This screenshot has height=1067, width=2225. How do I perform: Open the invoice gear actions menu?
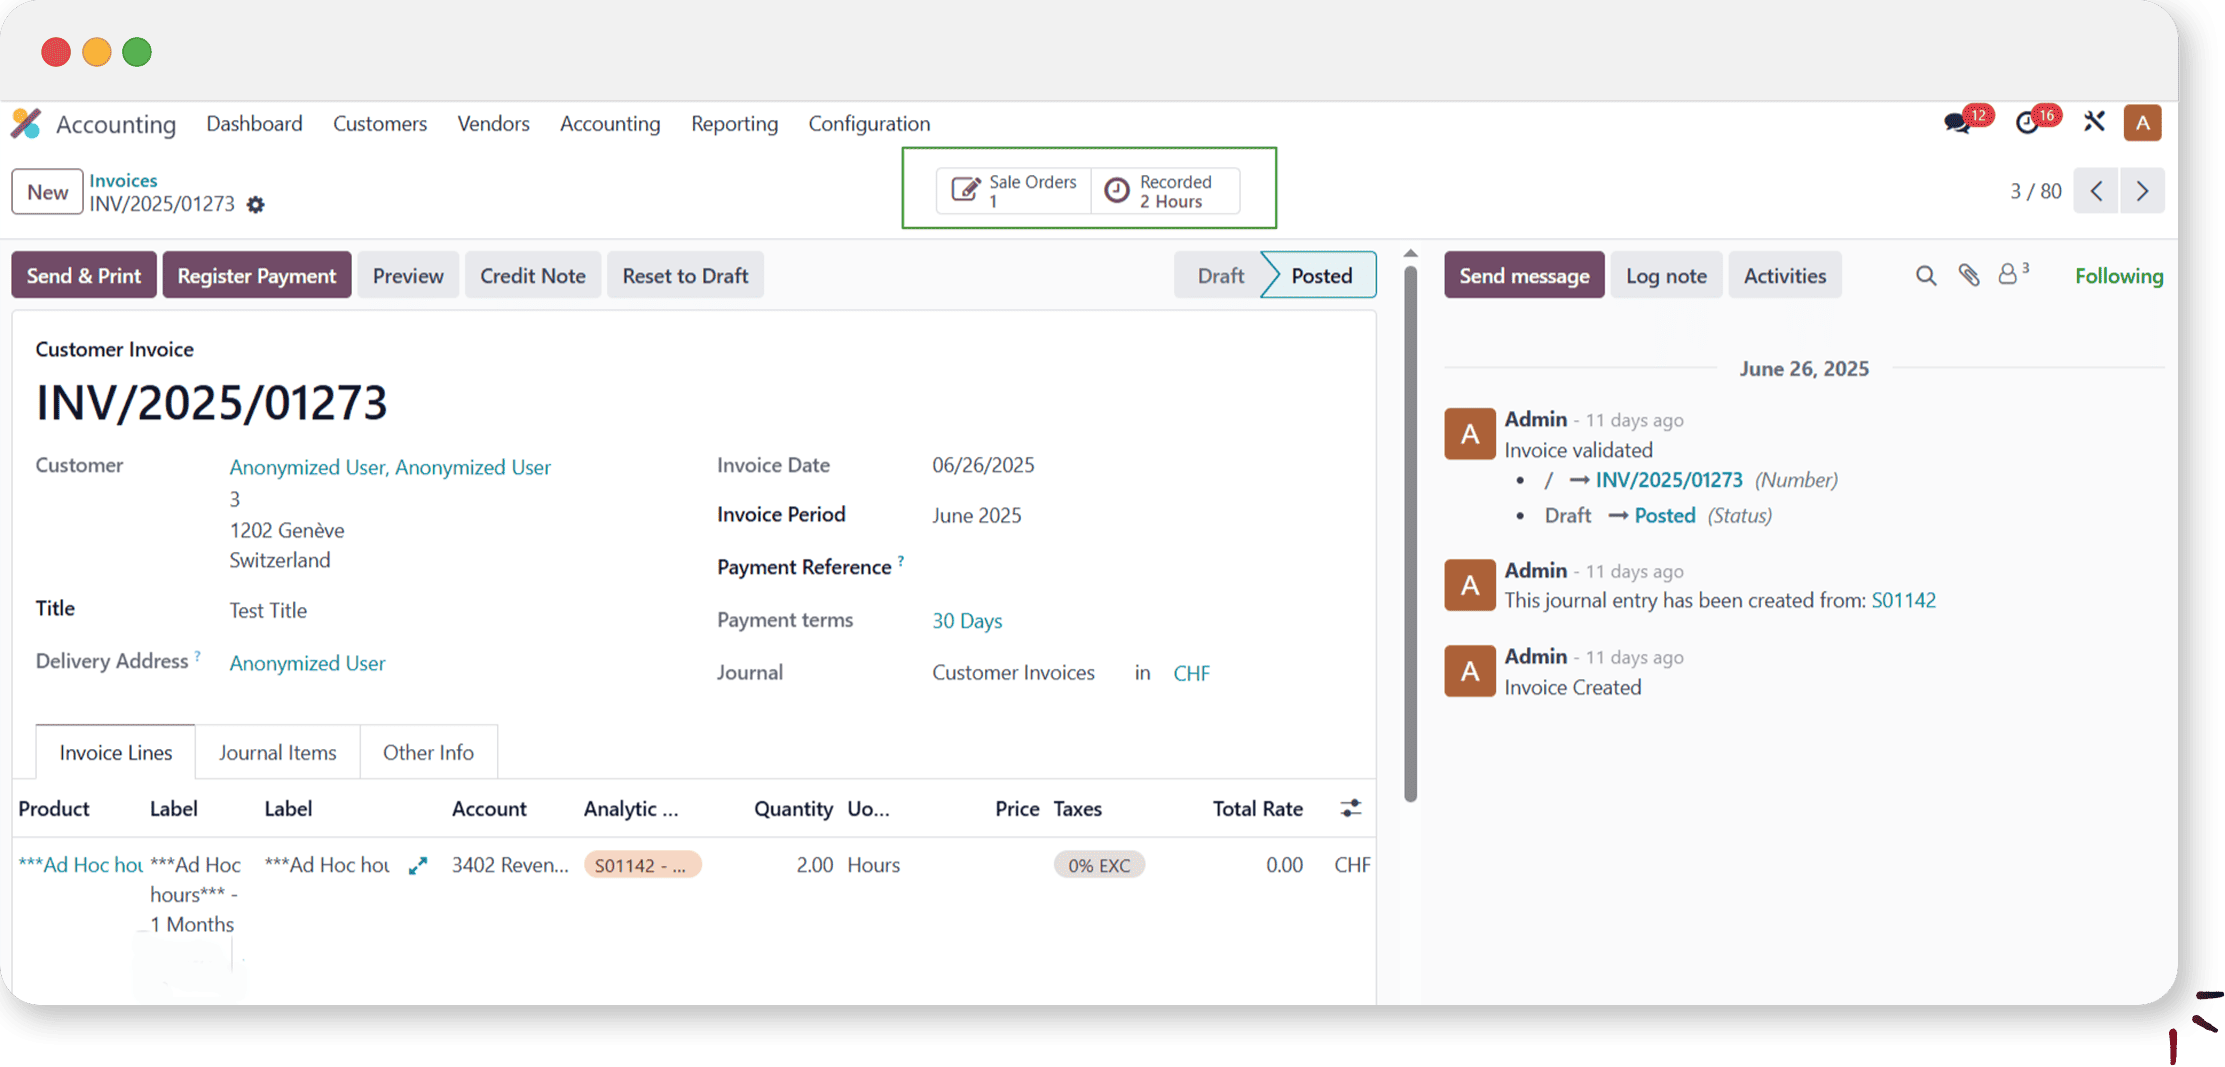256,205
